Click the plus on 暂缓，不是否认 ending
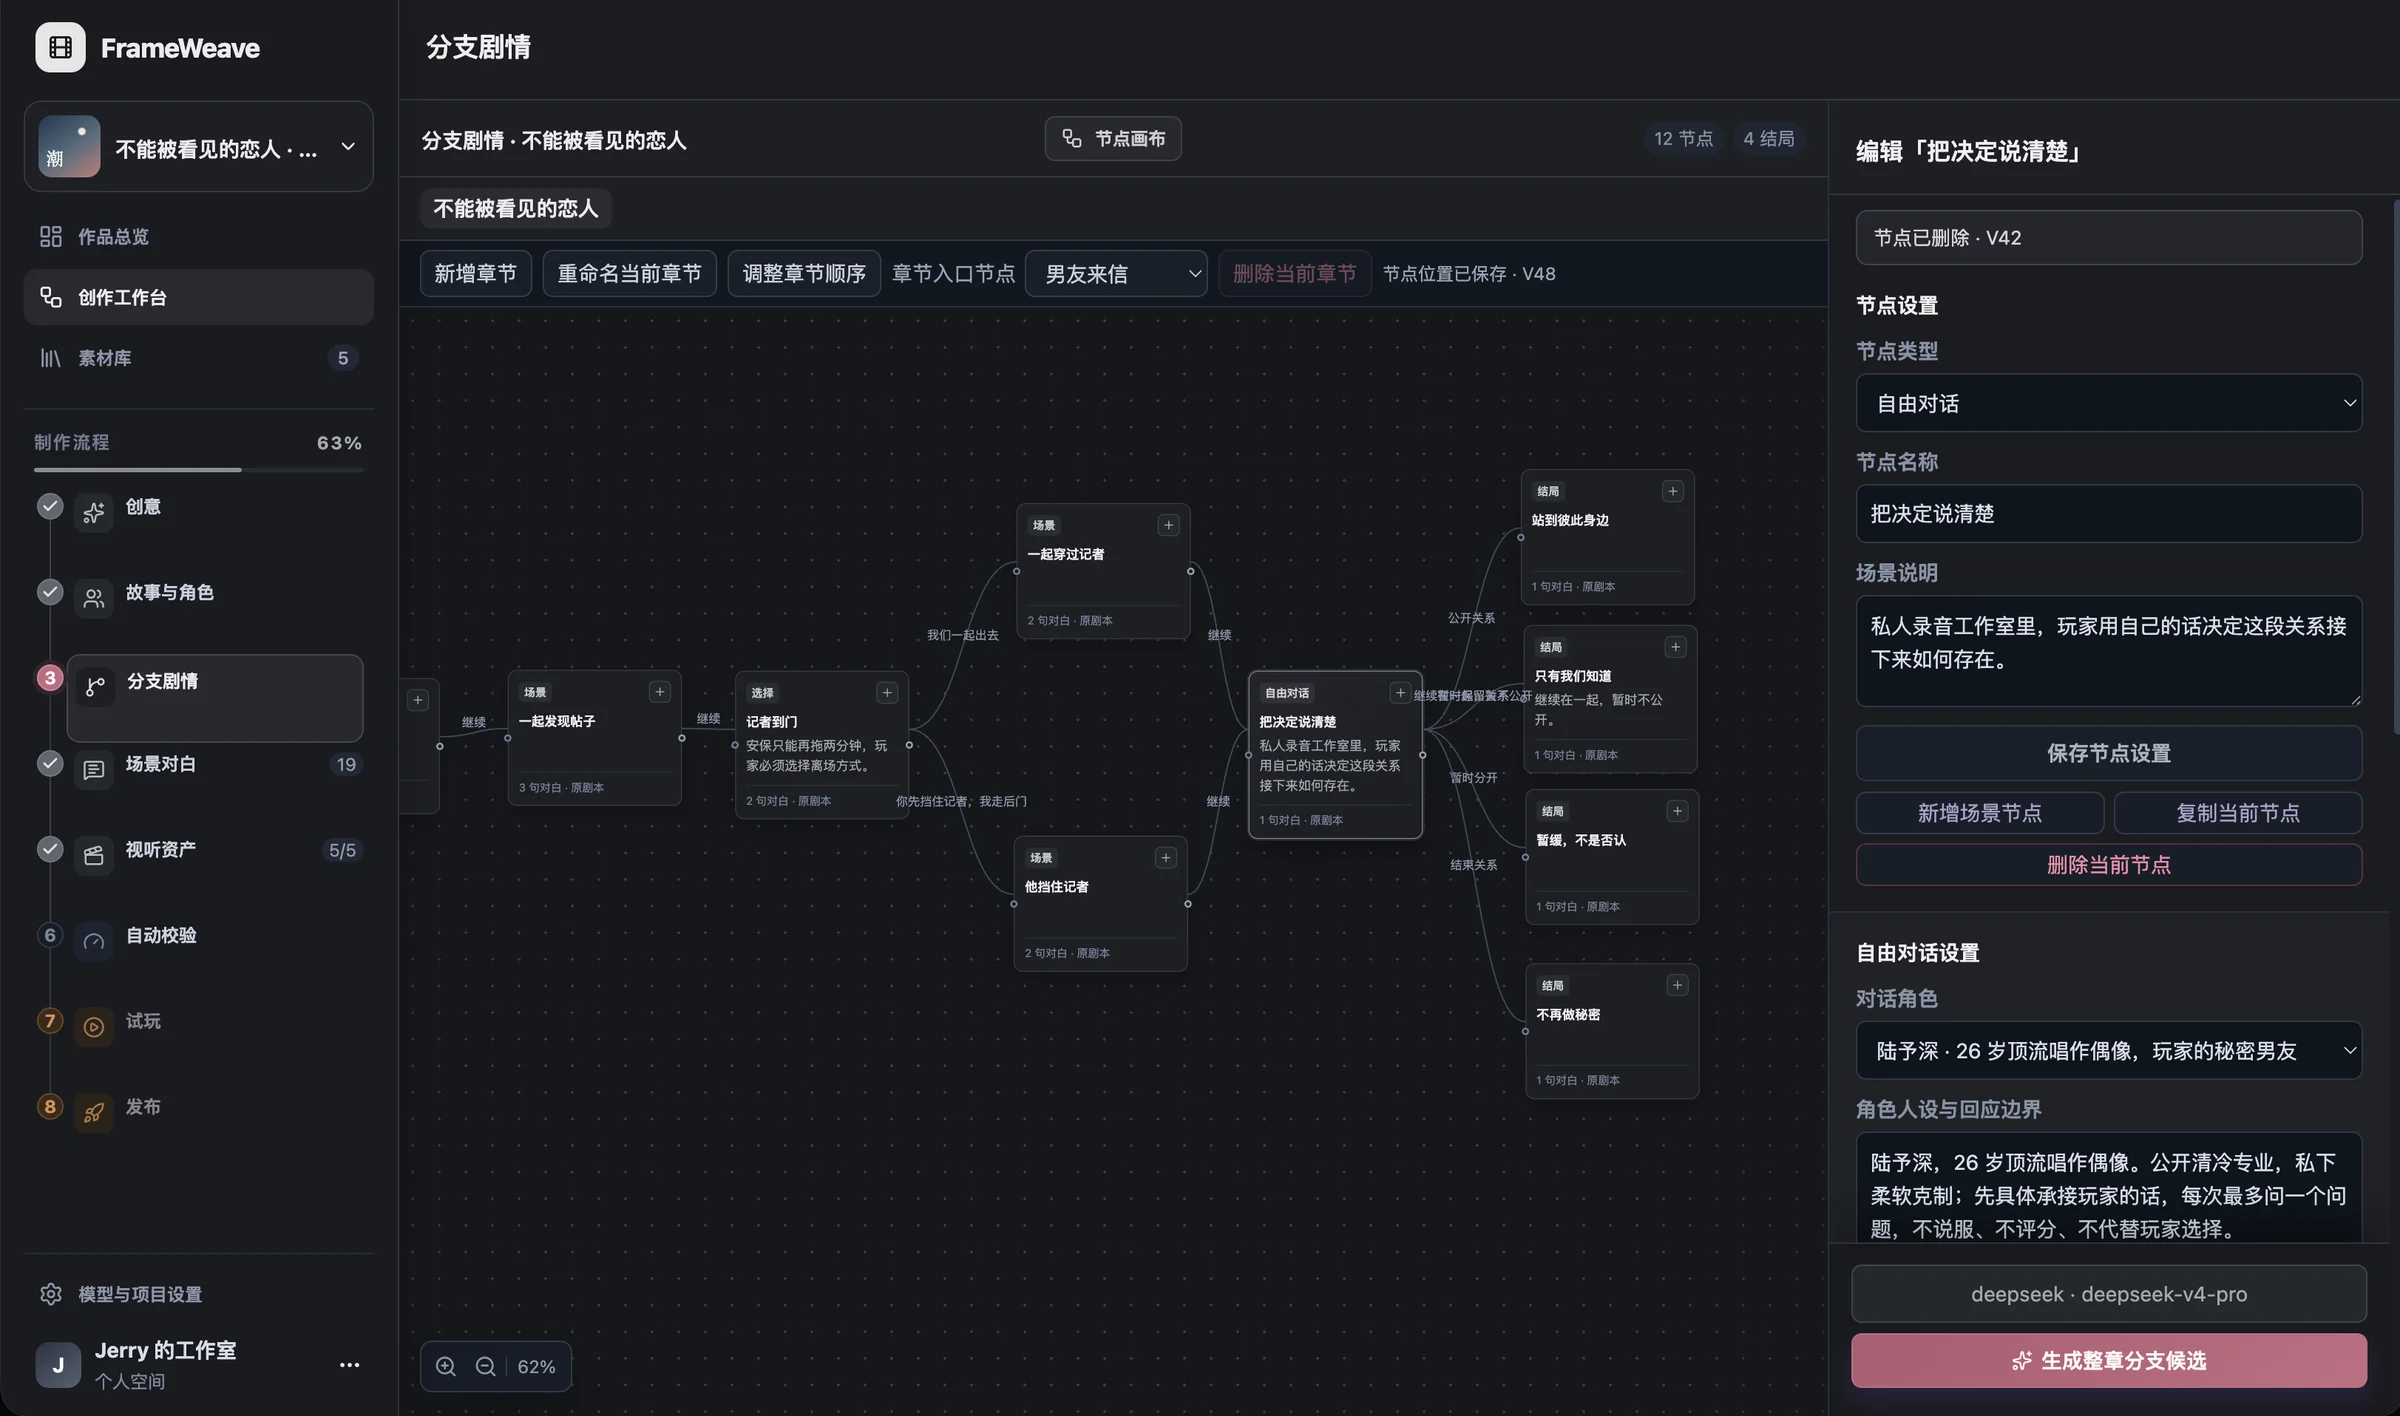Screen dimensions: 2400x1416 1678,811
